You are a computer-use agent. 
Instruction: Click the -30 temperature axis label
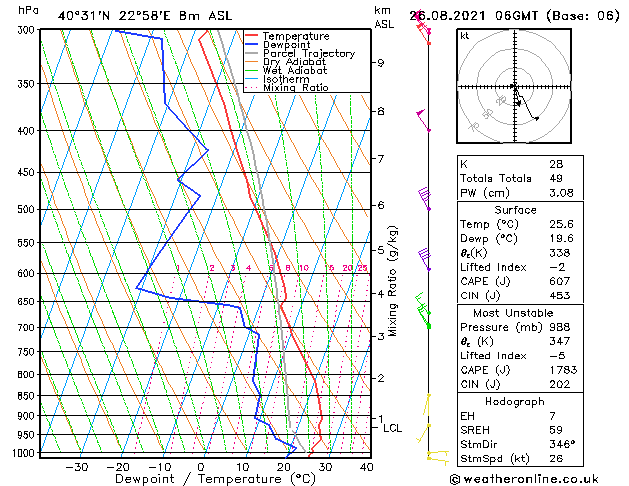(x=77, y=467)
